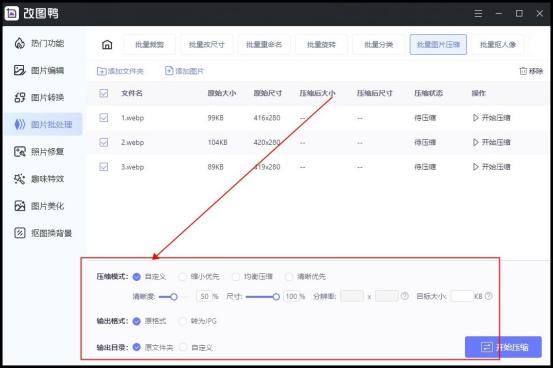The width and height of the screenshot is (554, 369).
Task: Start compressing 3.webp with its play button
Action: coord(491,167)
